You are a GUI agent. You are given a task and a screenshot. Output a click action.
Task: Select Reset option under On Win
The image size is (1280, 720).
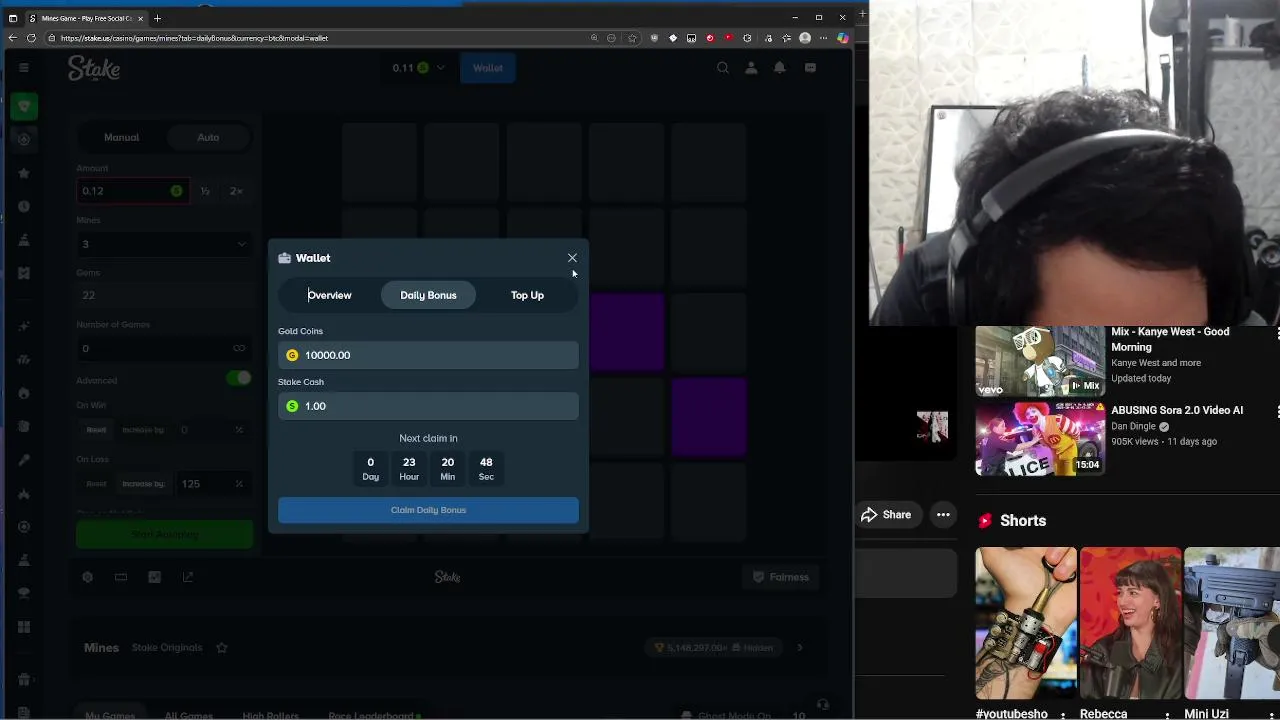tap(96, 430)
